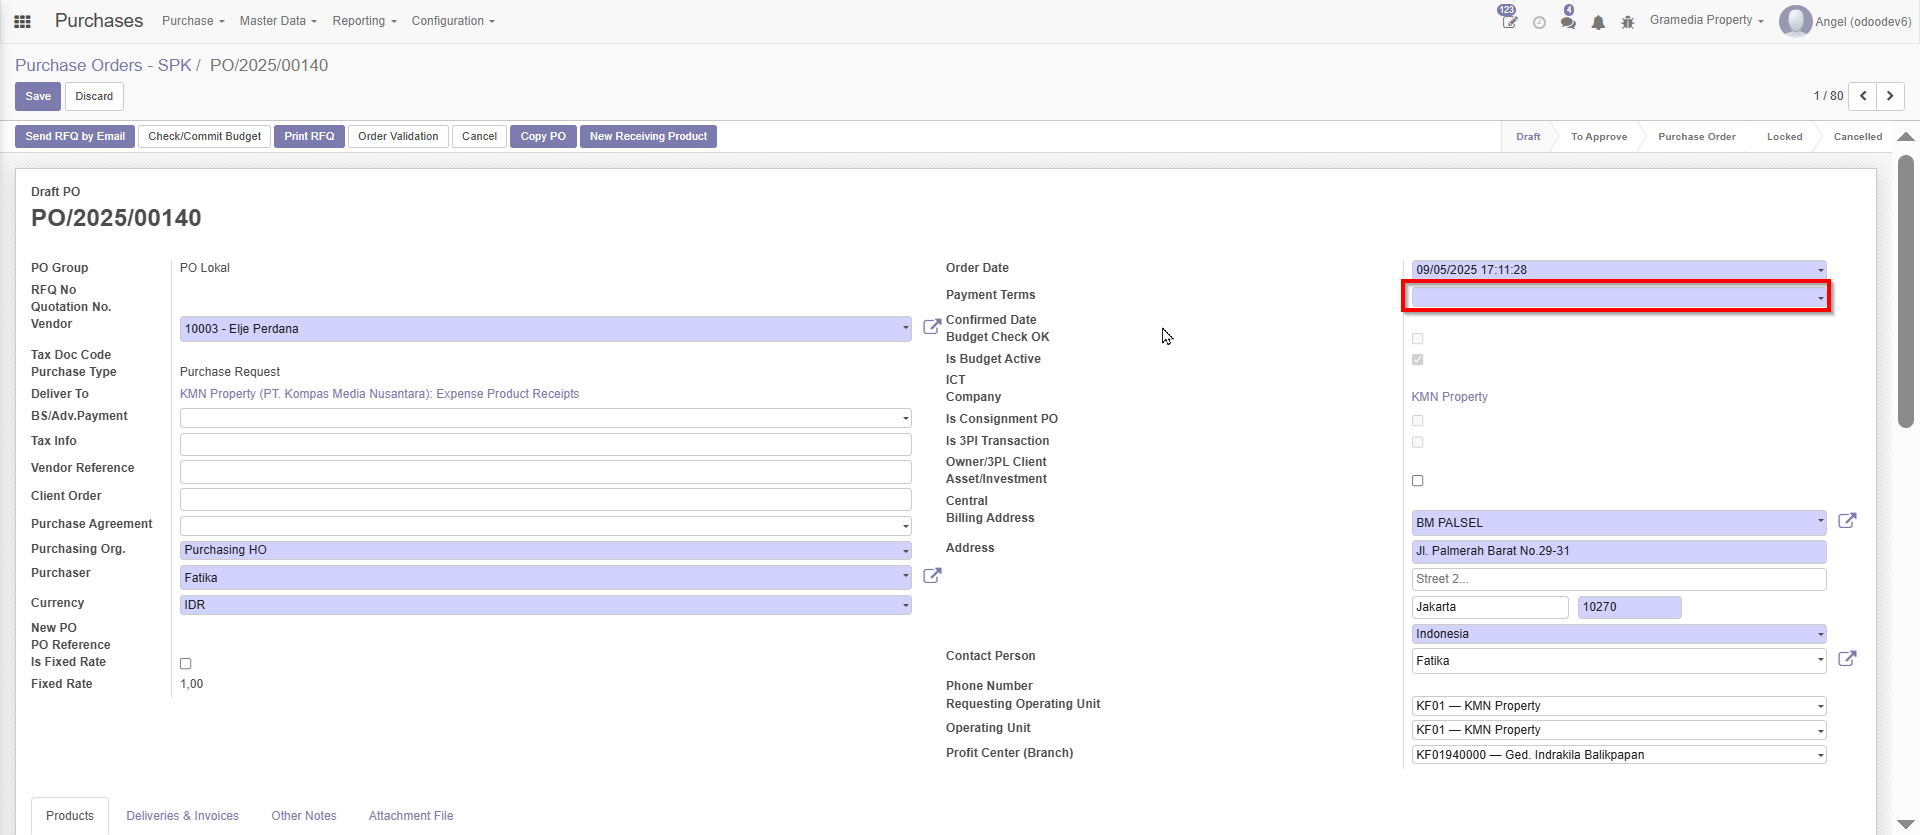Image resolution: width=1920 pixels, height=835 pixels.
Task: Click Order Validation button
Action: pos(398,137)
